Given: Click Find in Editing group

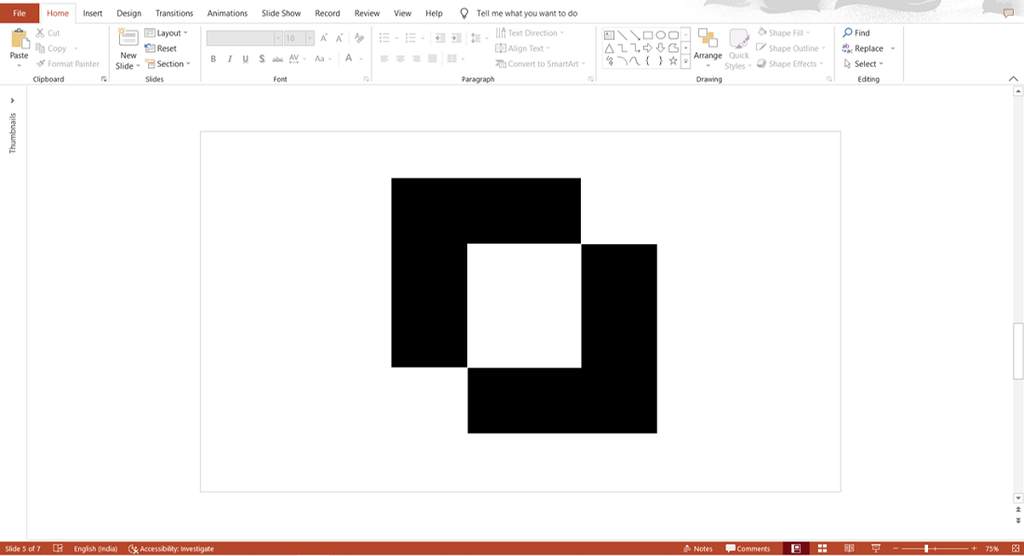Looking at the screenshot, I should (x=856, y=33).
